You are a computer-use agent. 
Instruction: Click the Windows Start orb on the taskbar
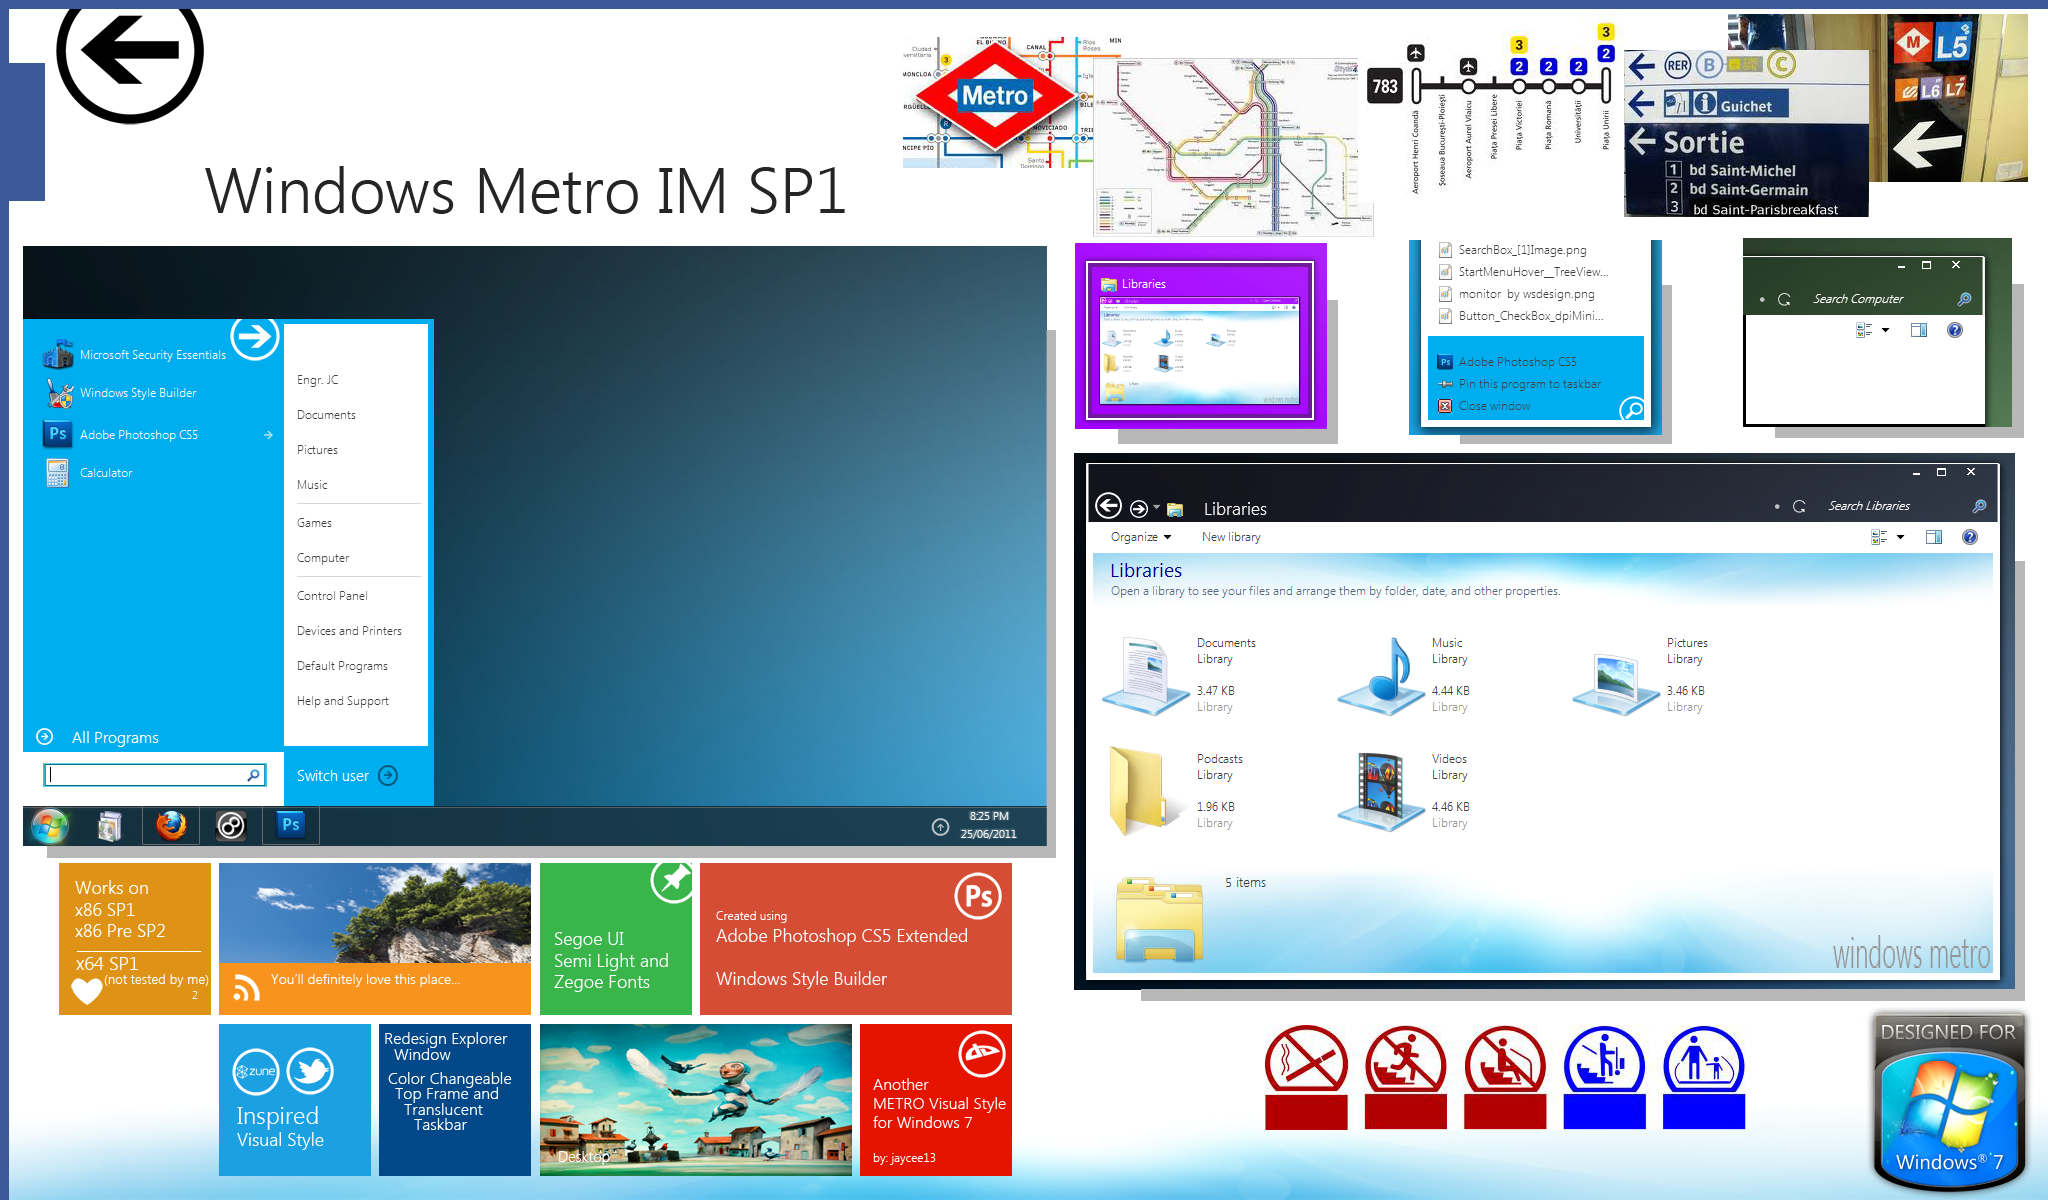pos(49,826)
